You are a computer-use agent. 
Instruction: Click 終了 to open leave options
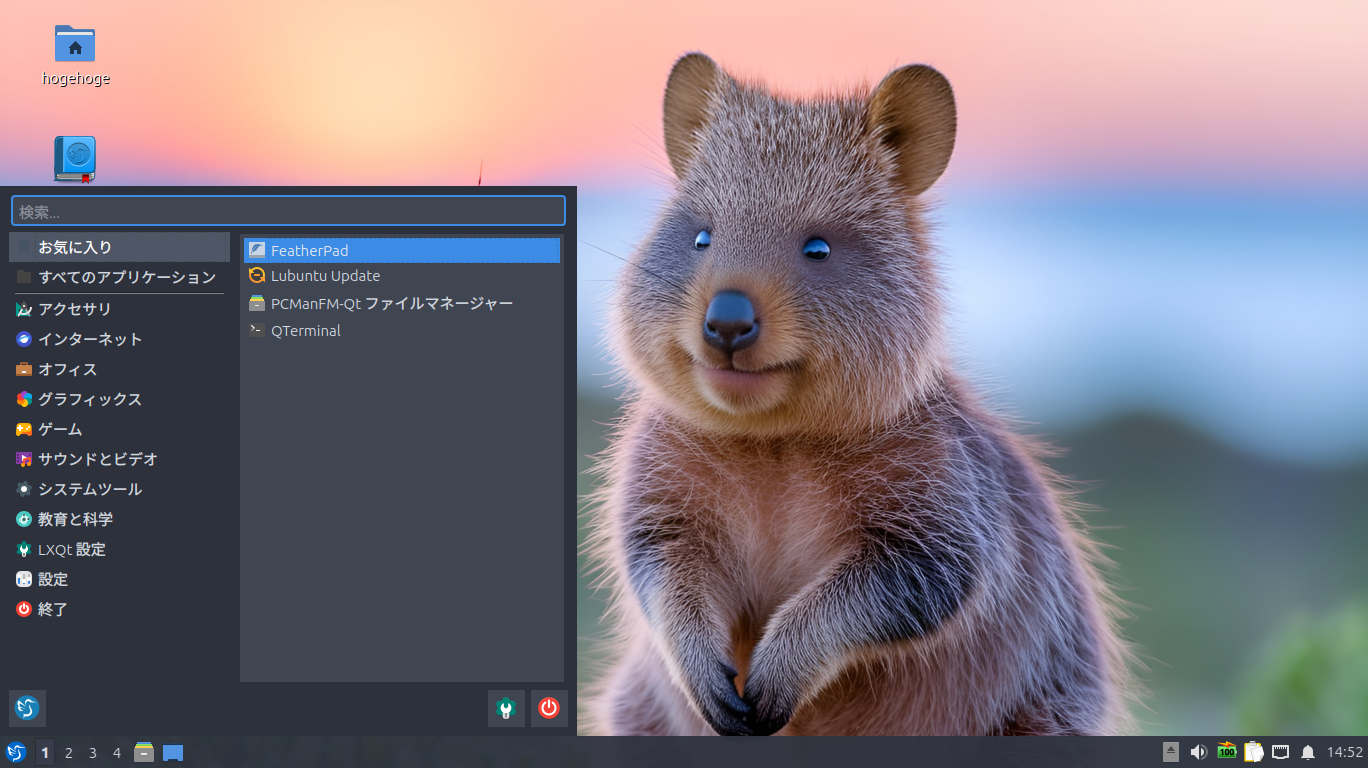[x=50, y=608]
